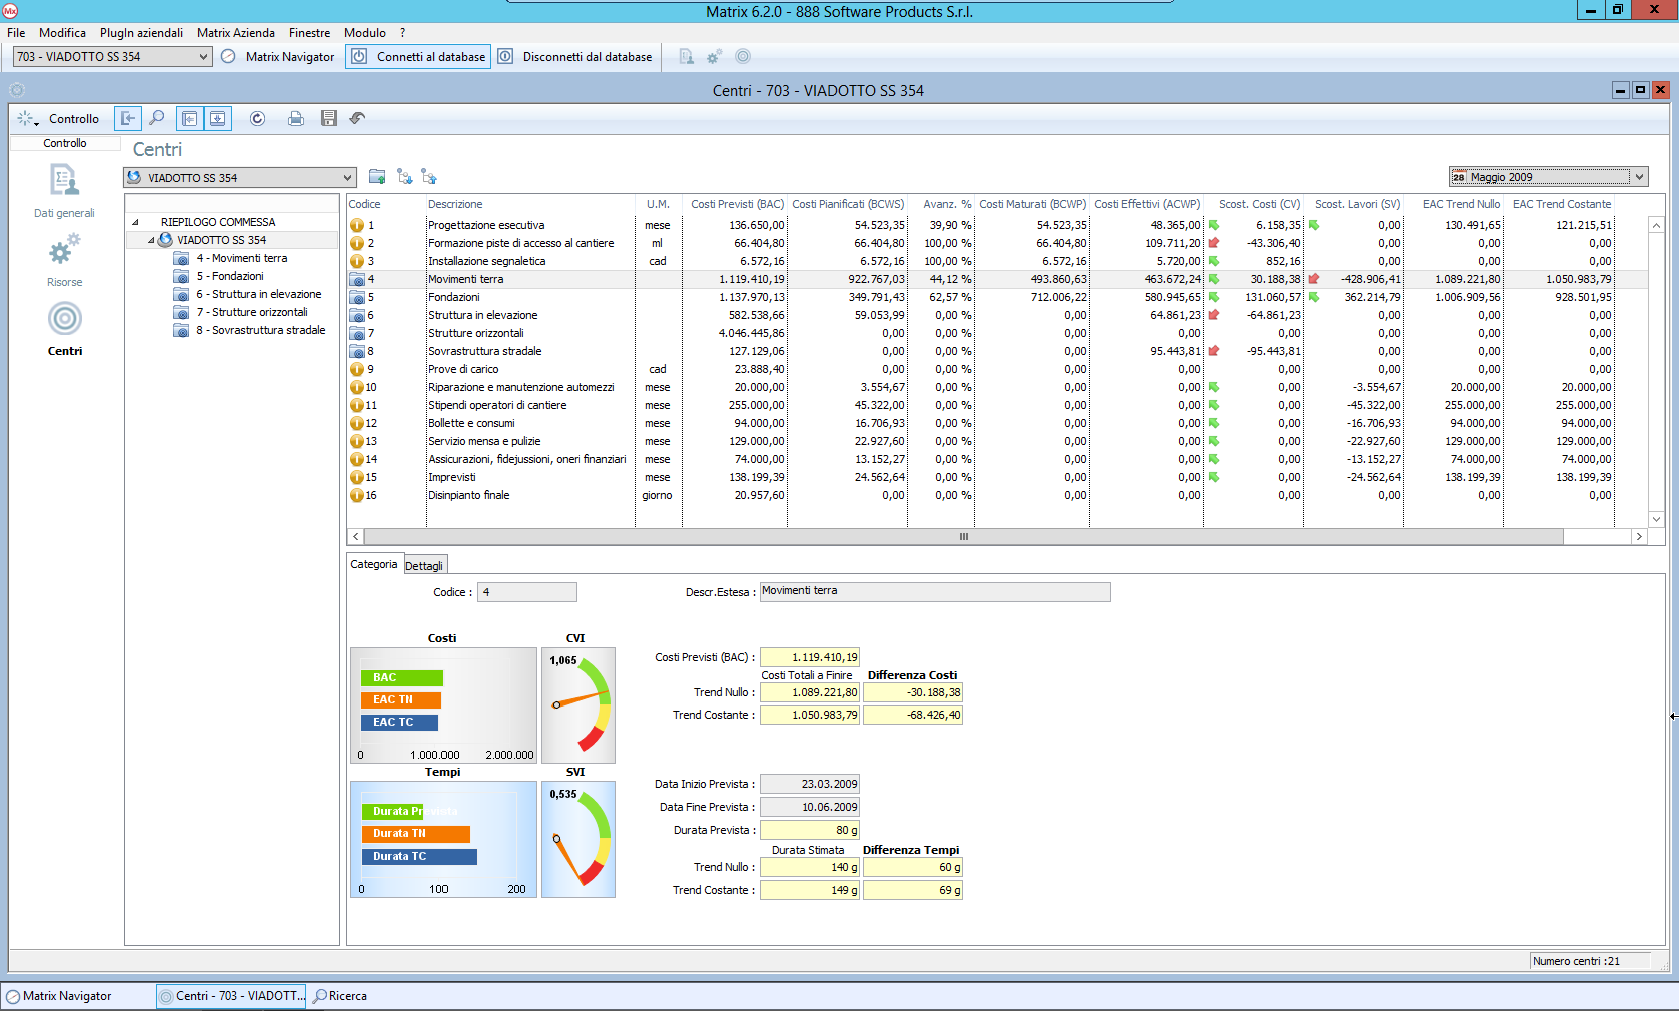Click the add-folder icon beside VIADOTTO dropdown
This screenshot has width=1679, height=1011.
(377, 177)
